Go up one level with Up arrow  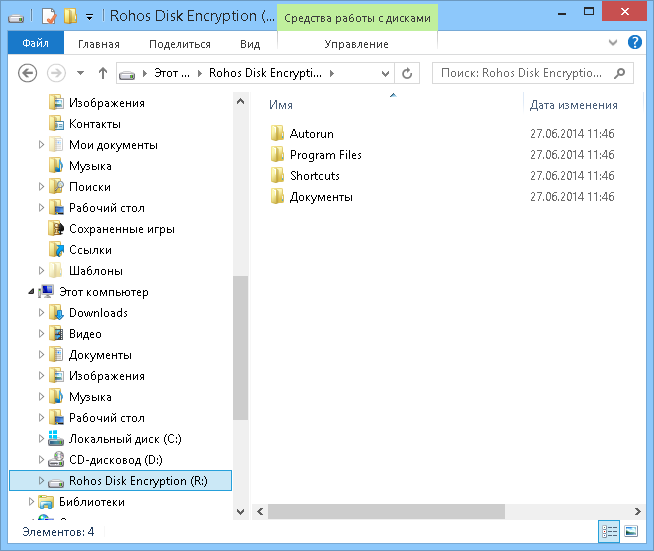coord(103,73)
